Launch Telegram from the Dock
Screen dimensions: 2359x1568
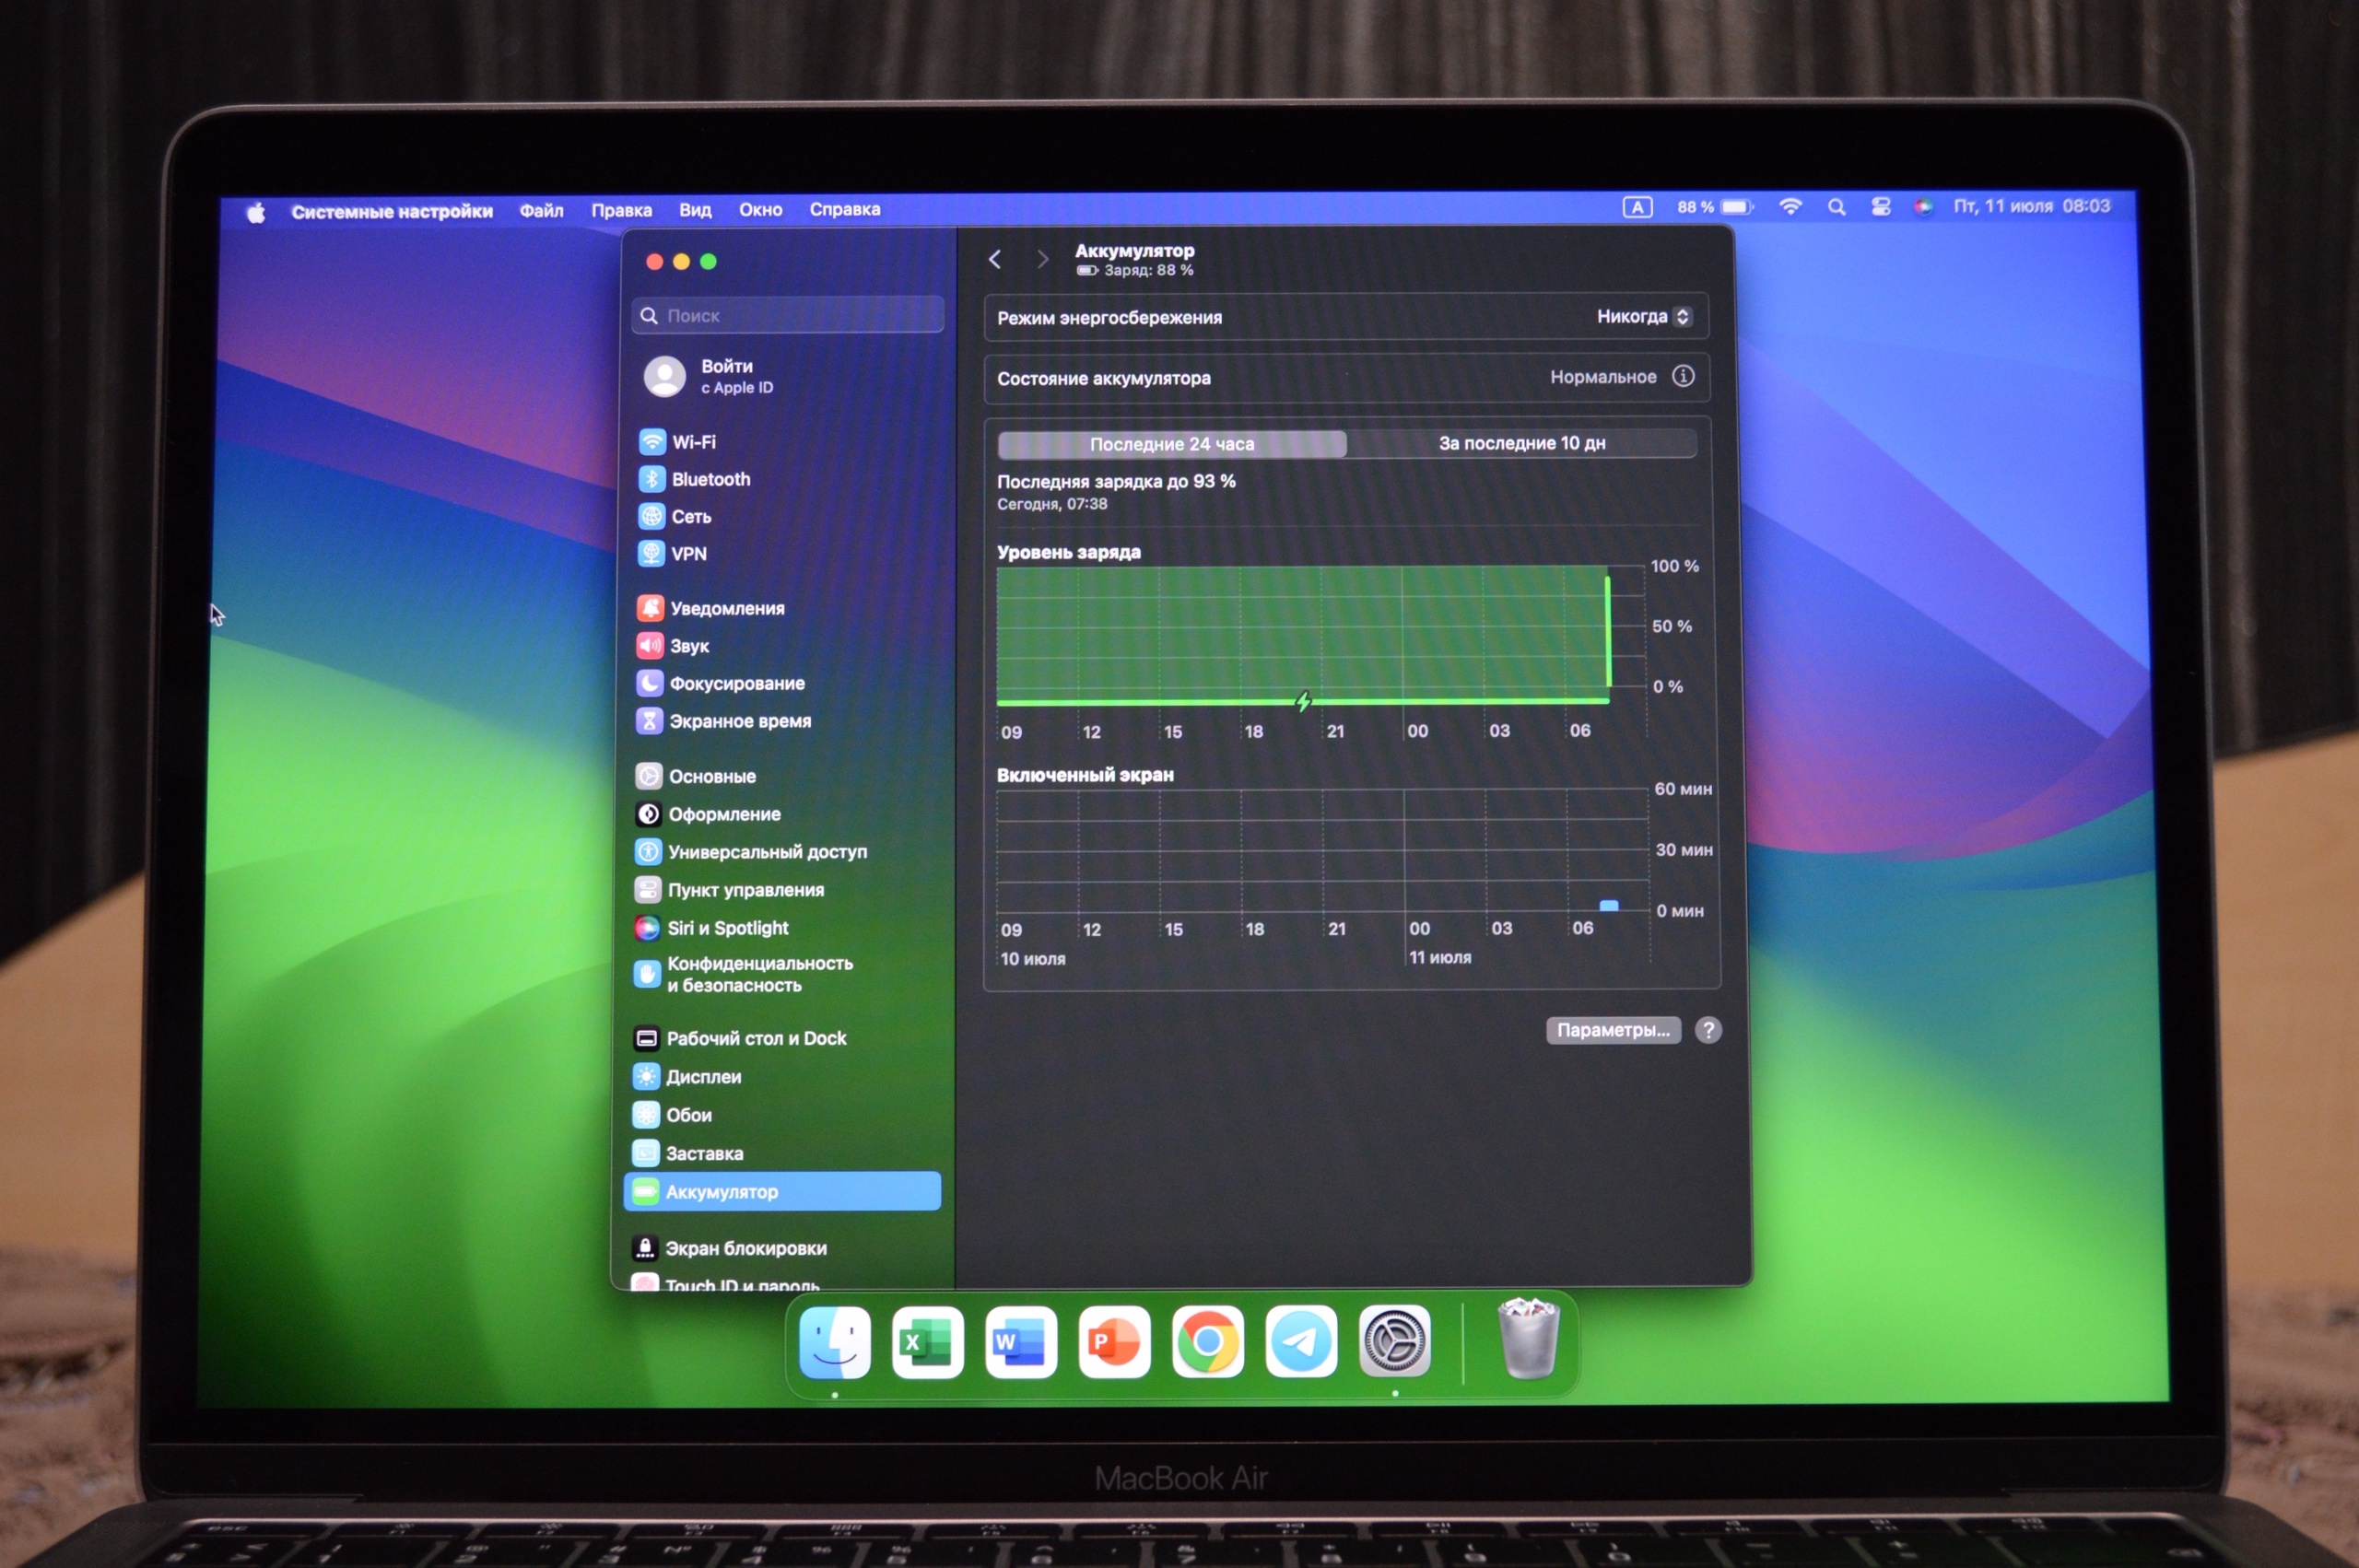tap(1301, 1342)
